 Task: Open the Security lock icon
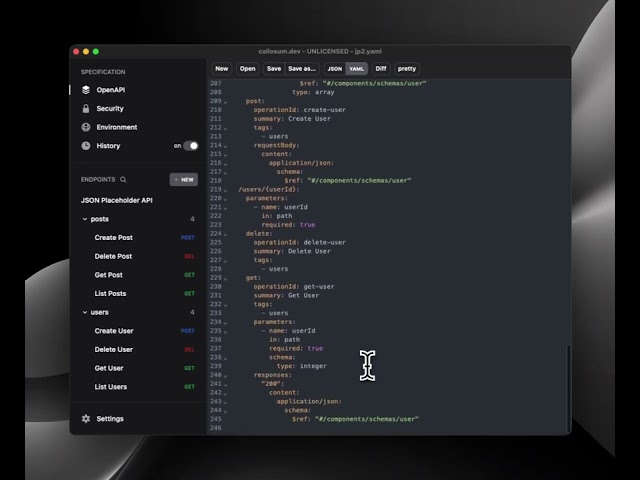pos(86,109)
